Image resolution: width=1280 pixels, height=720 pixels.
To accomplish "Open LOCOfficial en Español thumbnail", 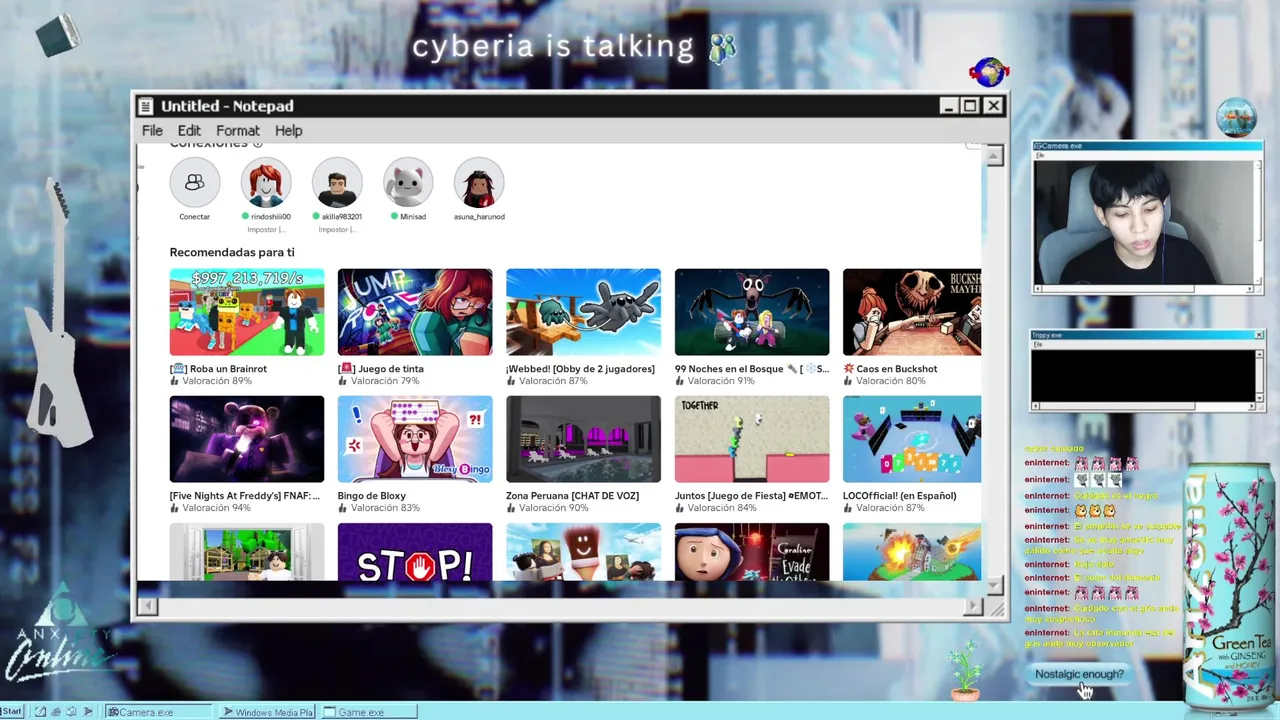I will point(912,439).
